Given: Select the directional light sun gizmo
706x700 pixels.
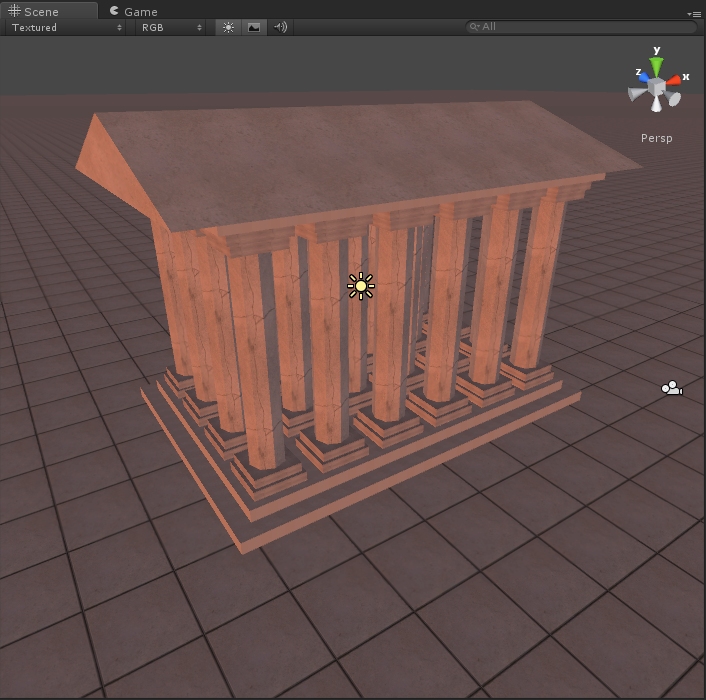Looking at the screenshot, I should (360, 286).
